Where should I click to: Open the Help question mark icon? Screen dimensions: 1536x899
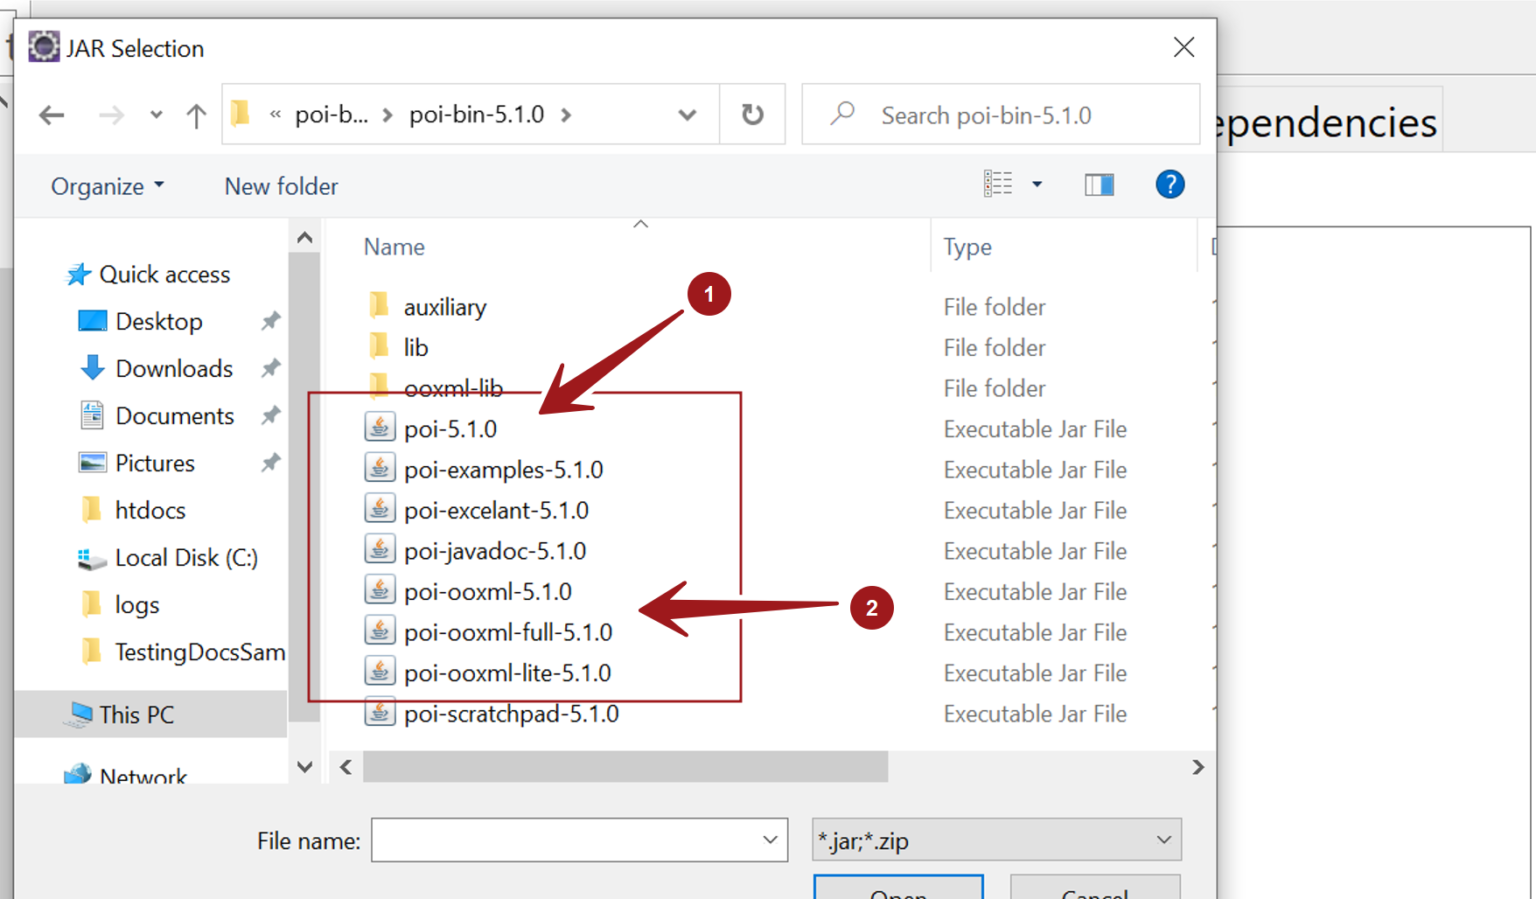1170,184
